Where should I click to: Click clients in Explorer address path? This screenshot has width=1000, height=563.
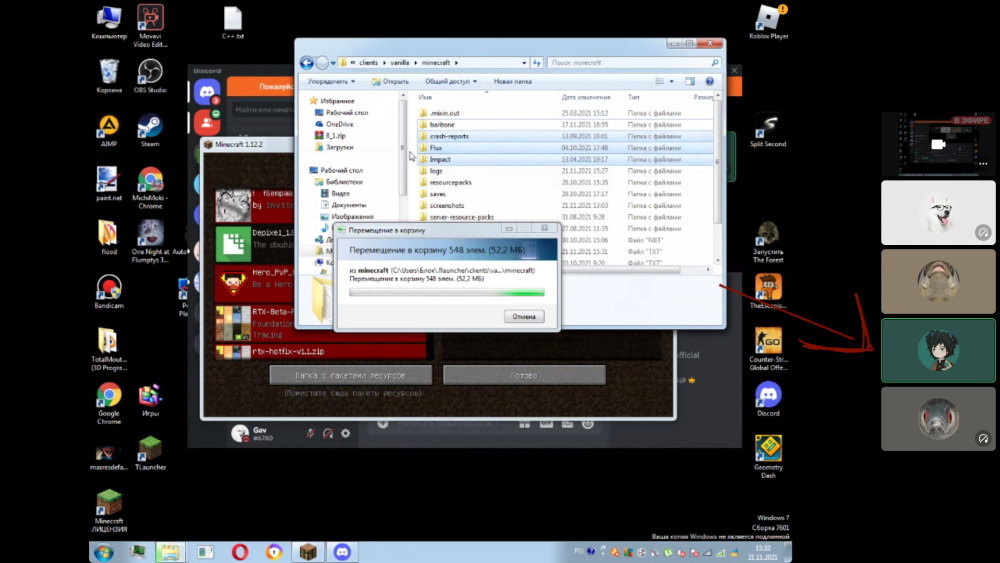369,62
